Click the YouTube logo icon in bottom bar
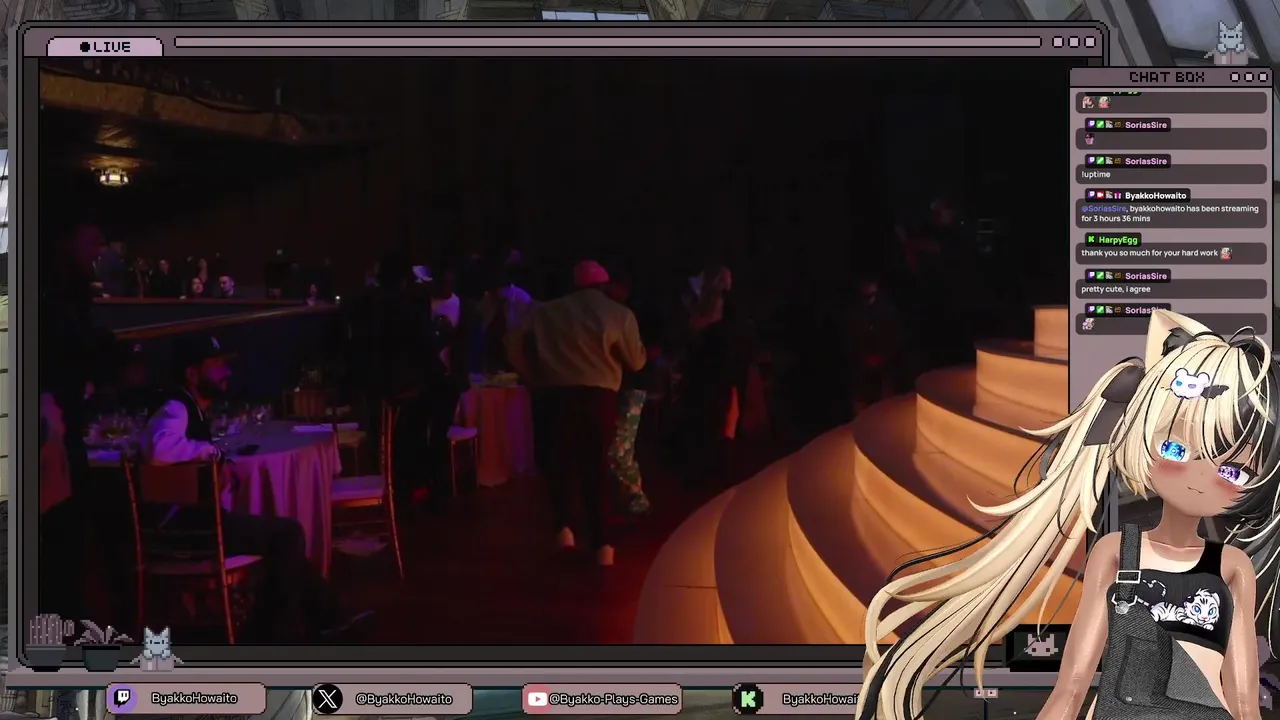This screenshot has width=1280, height=720. [537, 699]
